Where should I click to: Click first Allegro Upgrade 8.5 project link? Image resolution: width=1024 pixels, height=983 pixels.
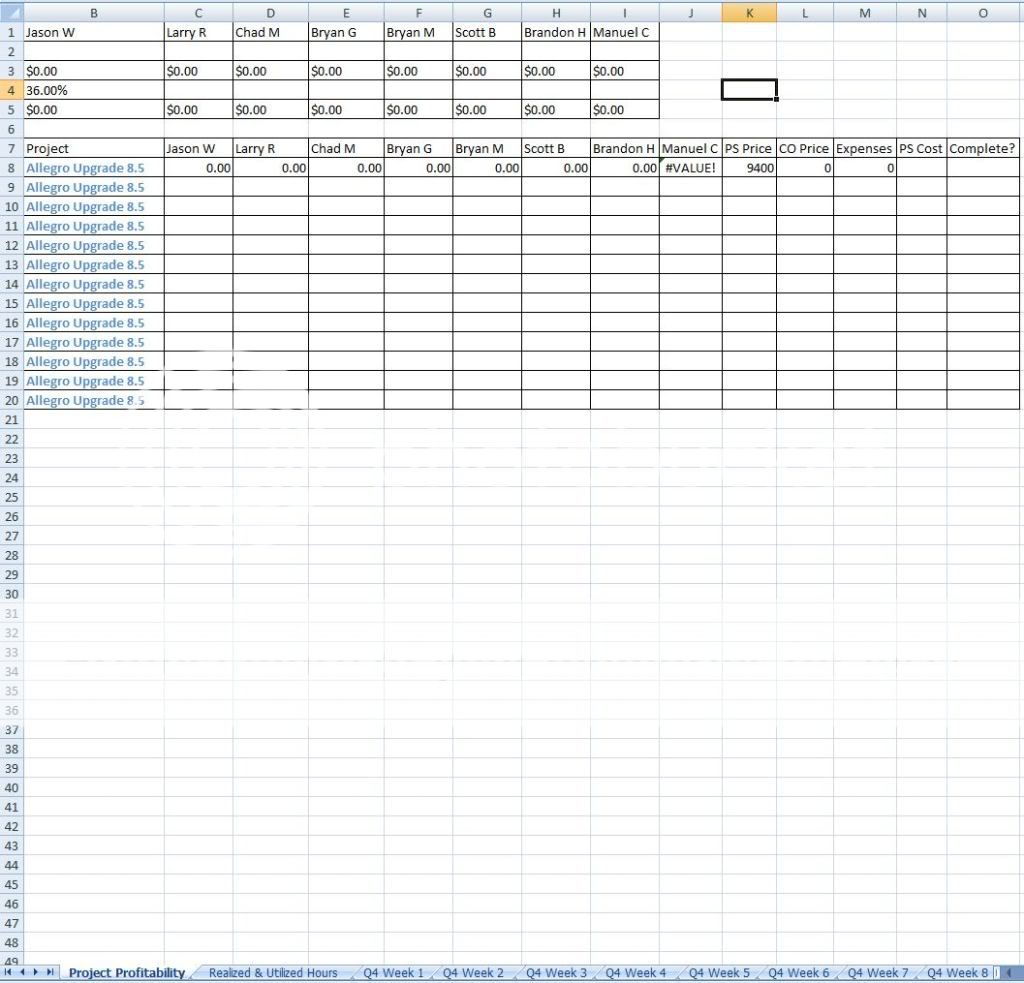coord(85,168)
